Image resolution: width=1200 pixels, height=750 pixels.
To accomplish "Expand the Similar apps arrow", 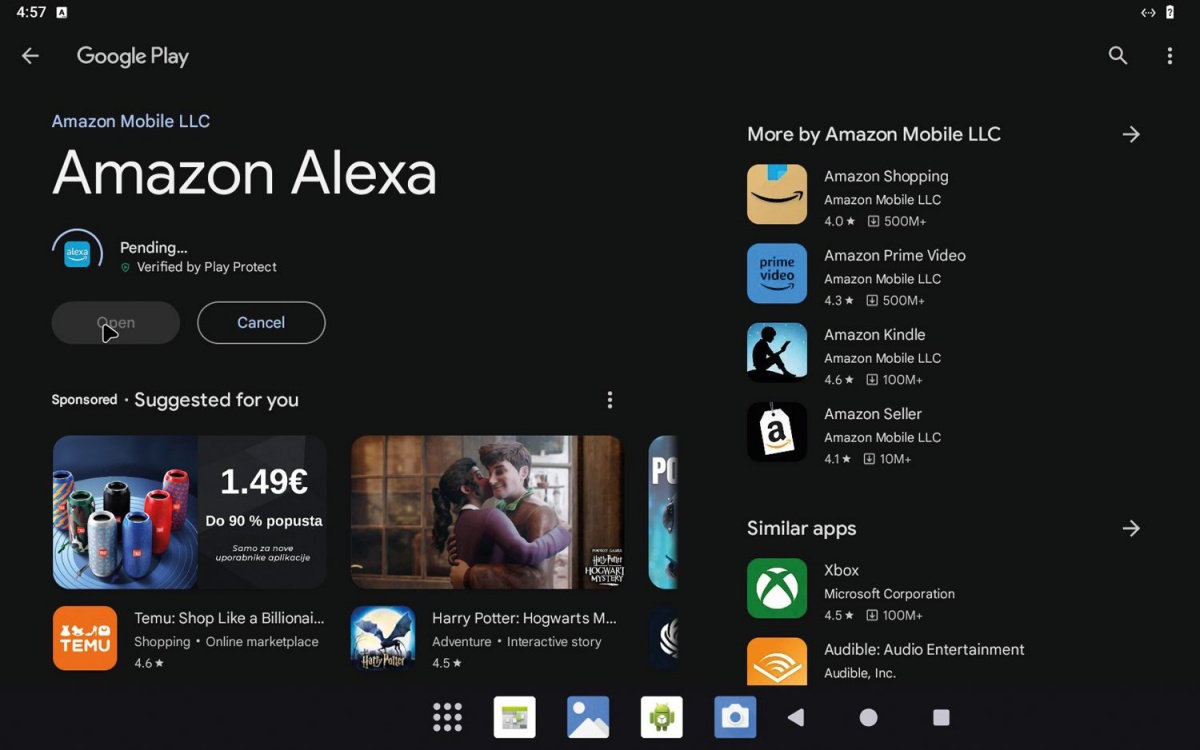I will (x=1131, y=528).
